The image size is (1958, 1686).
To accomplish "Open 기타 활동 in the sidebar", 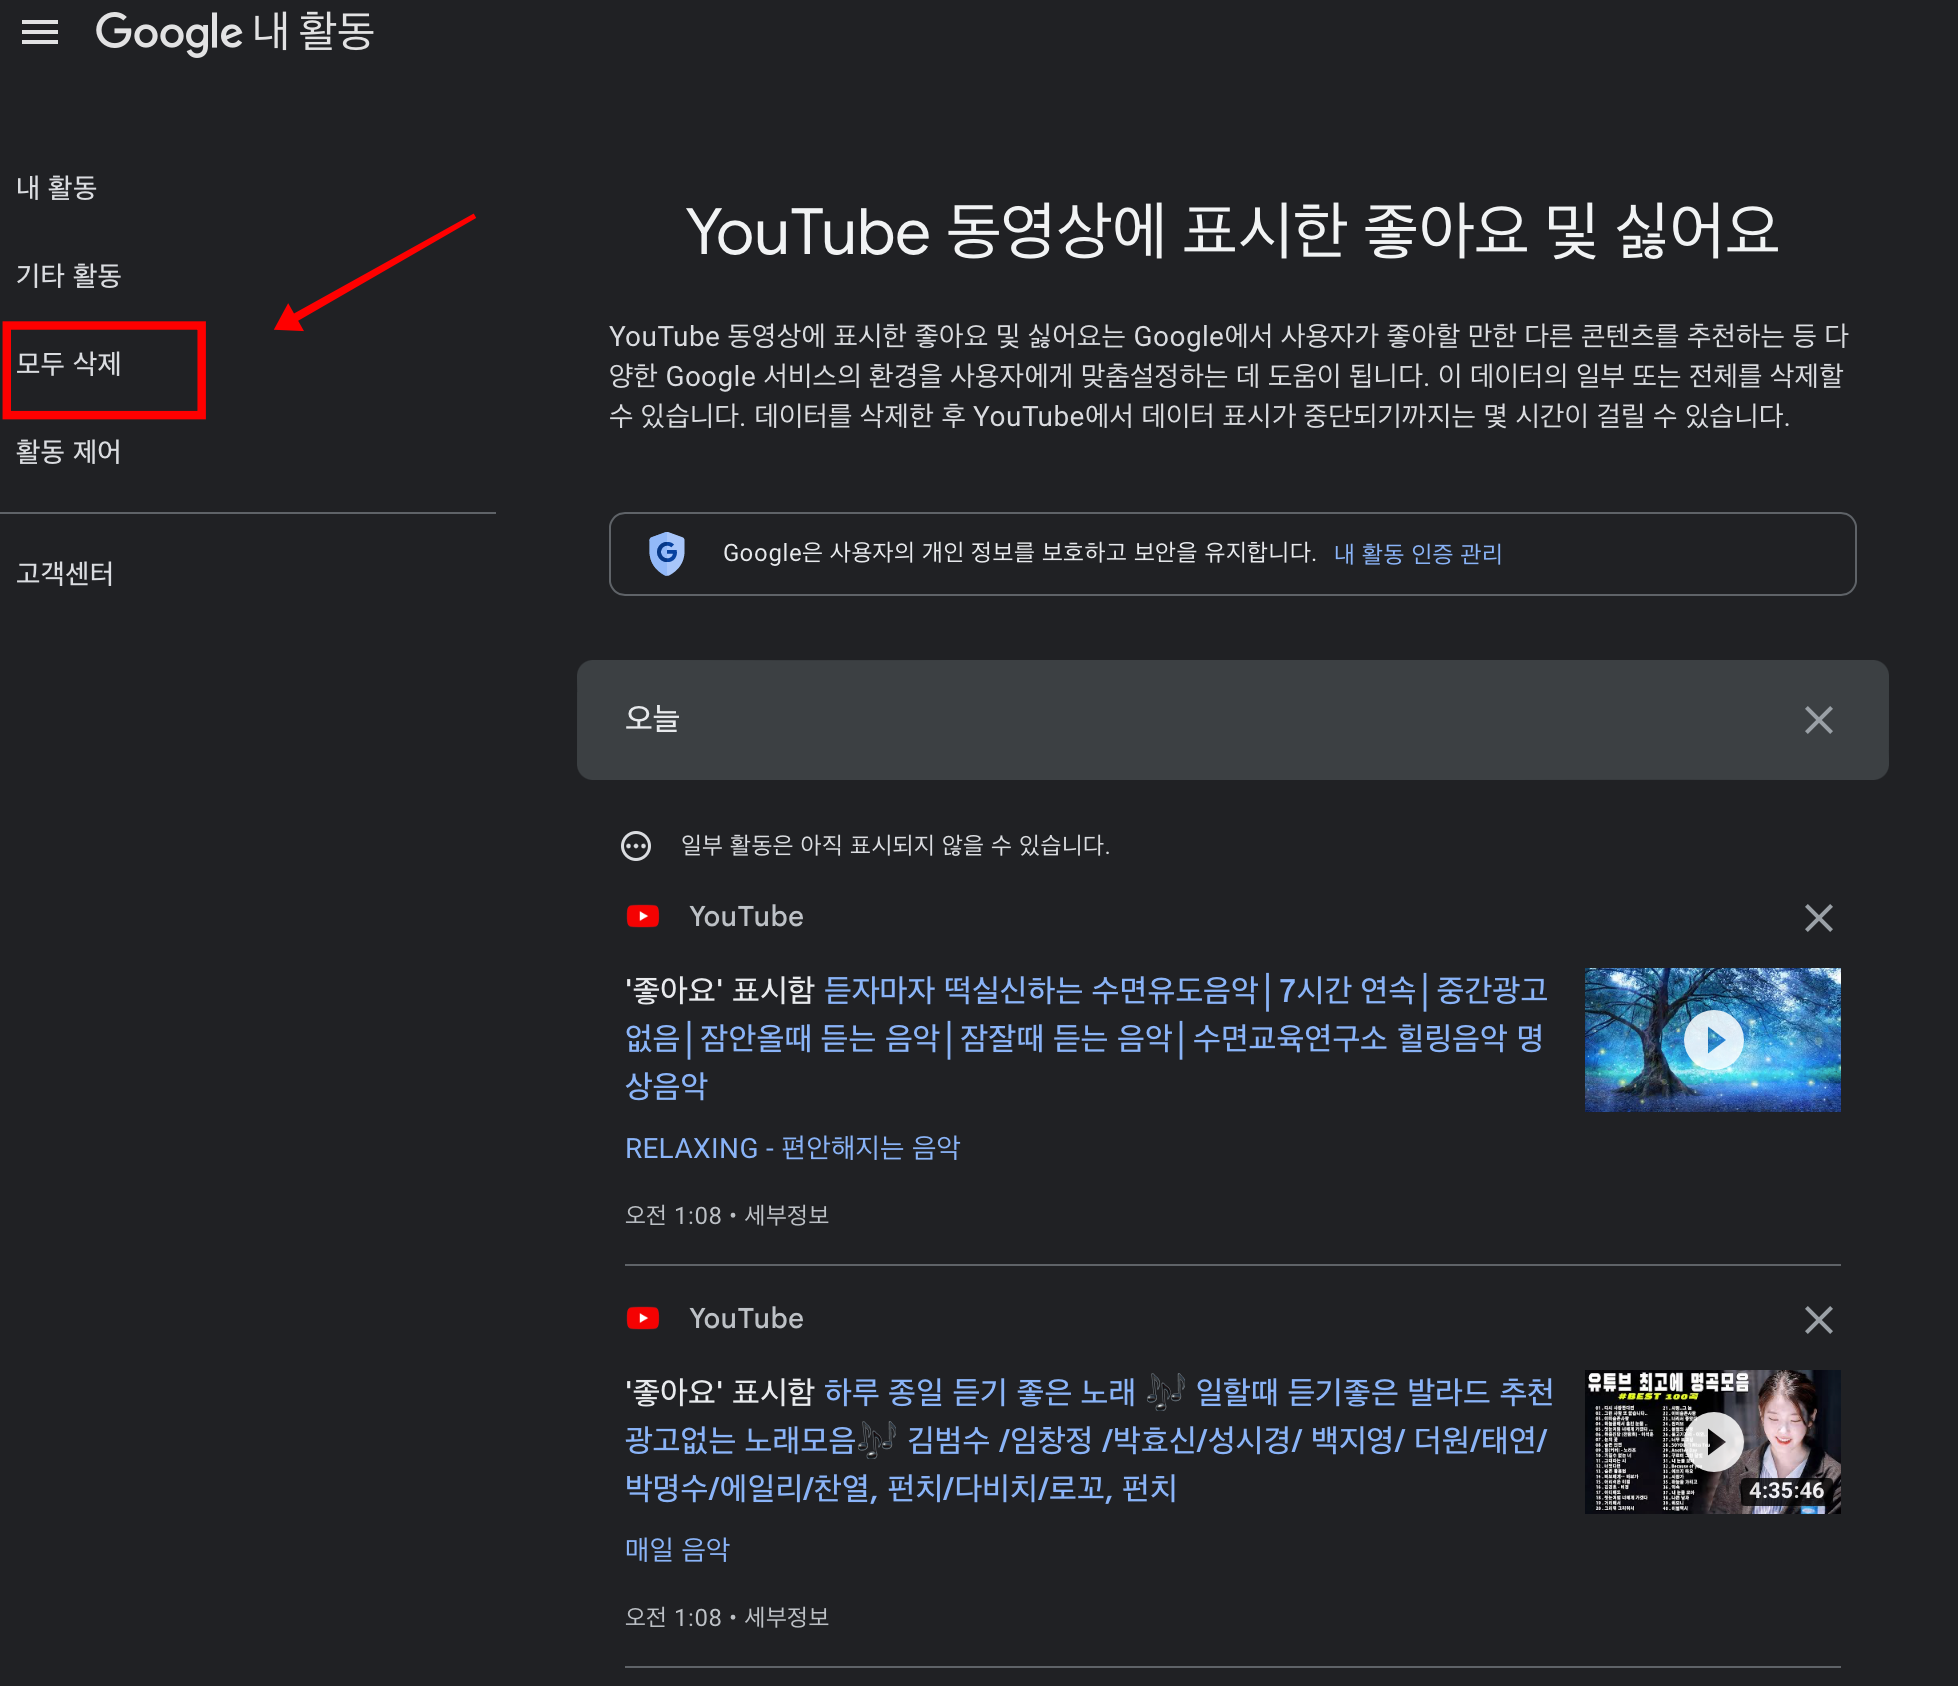I will 69,275.
